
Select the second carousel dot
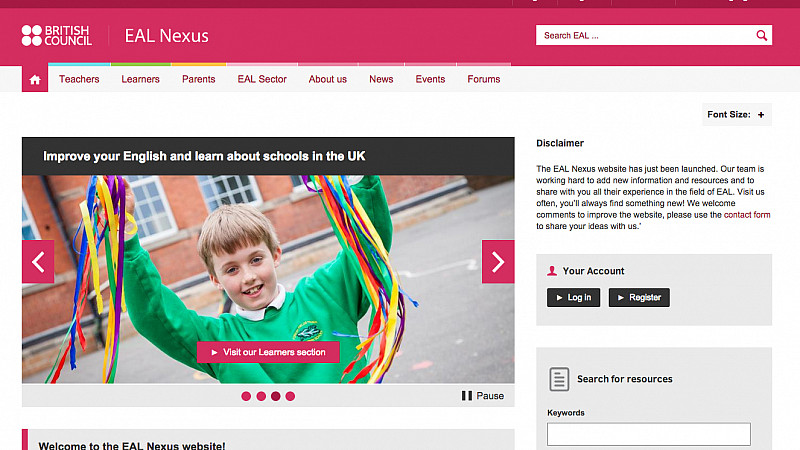[261, 396]
